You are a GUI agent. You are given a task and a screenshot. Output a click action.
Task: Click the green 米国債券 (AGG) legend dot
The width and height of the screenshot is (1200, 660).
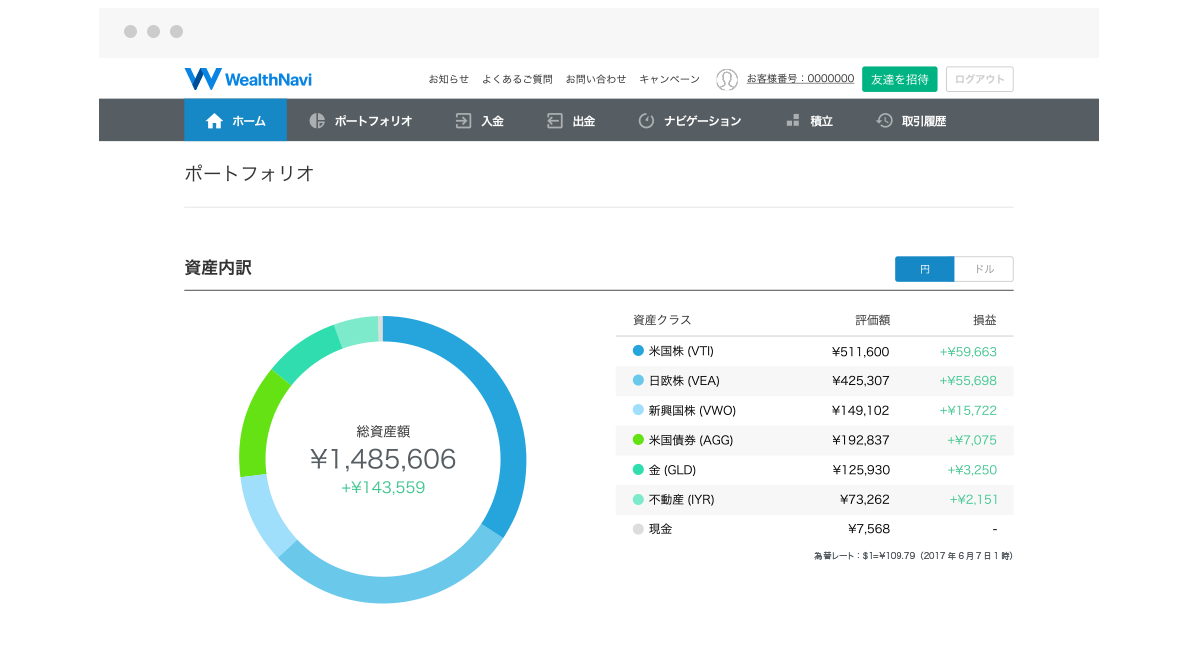coord(638,440)
